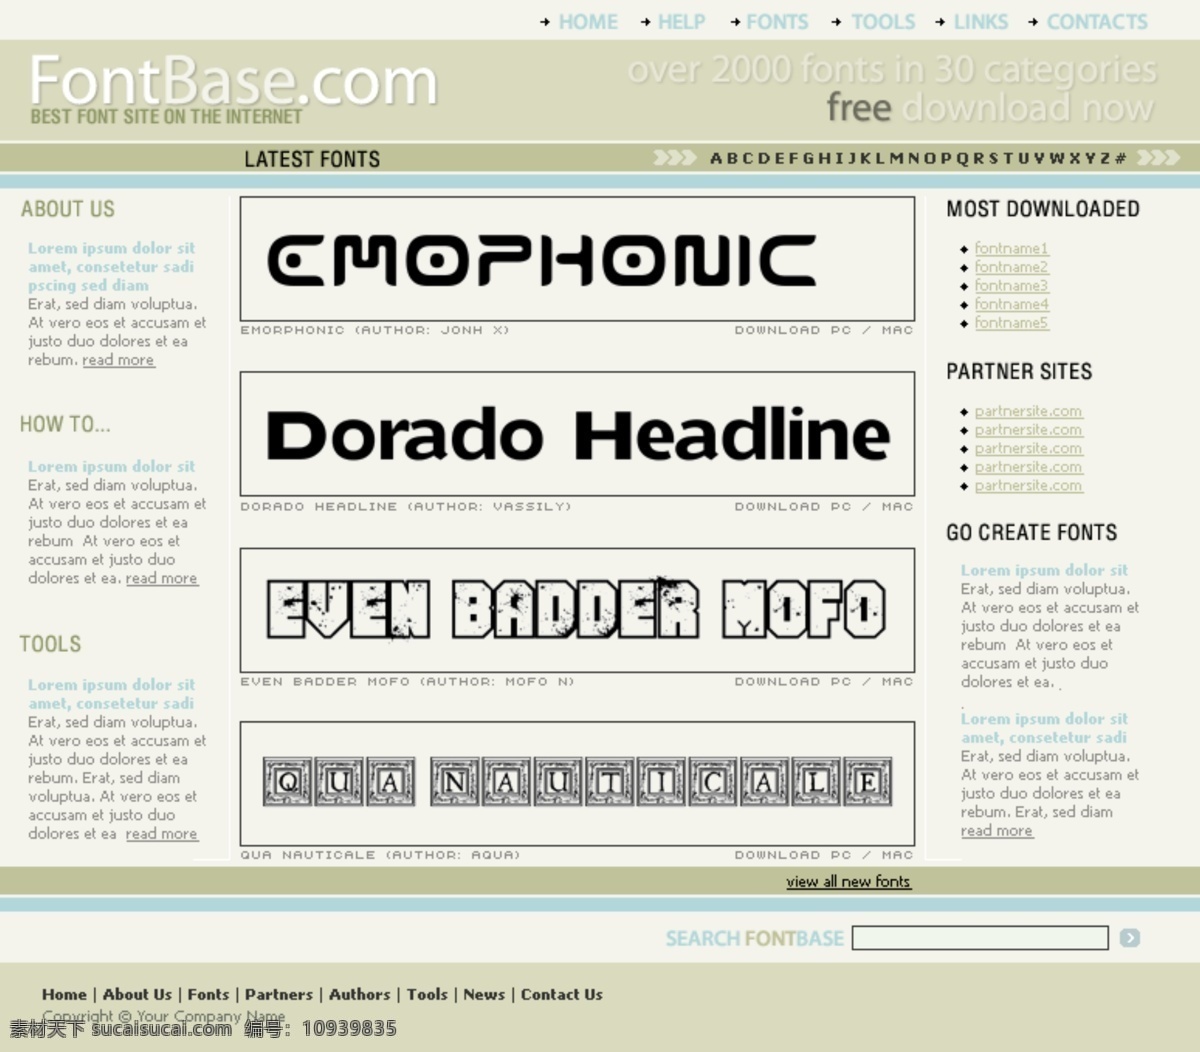Open HOME in the top navigation
This screenshot has width=1200, height=1052.
click(588, 22)
